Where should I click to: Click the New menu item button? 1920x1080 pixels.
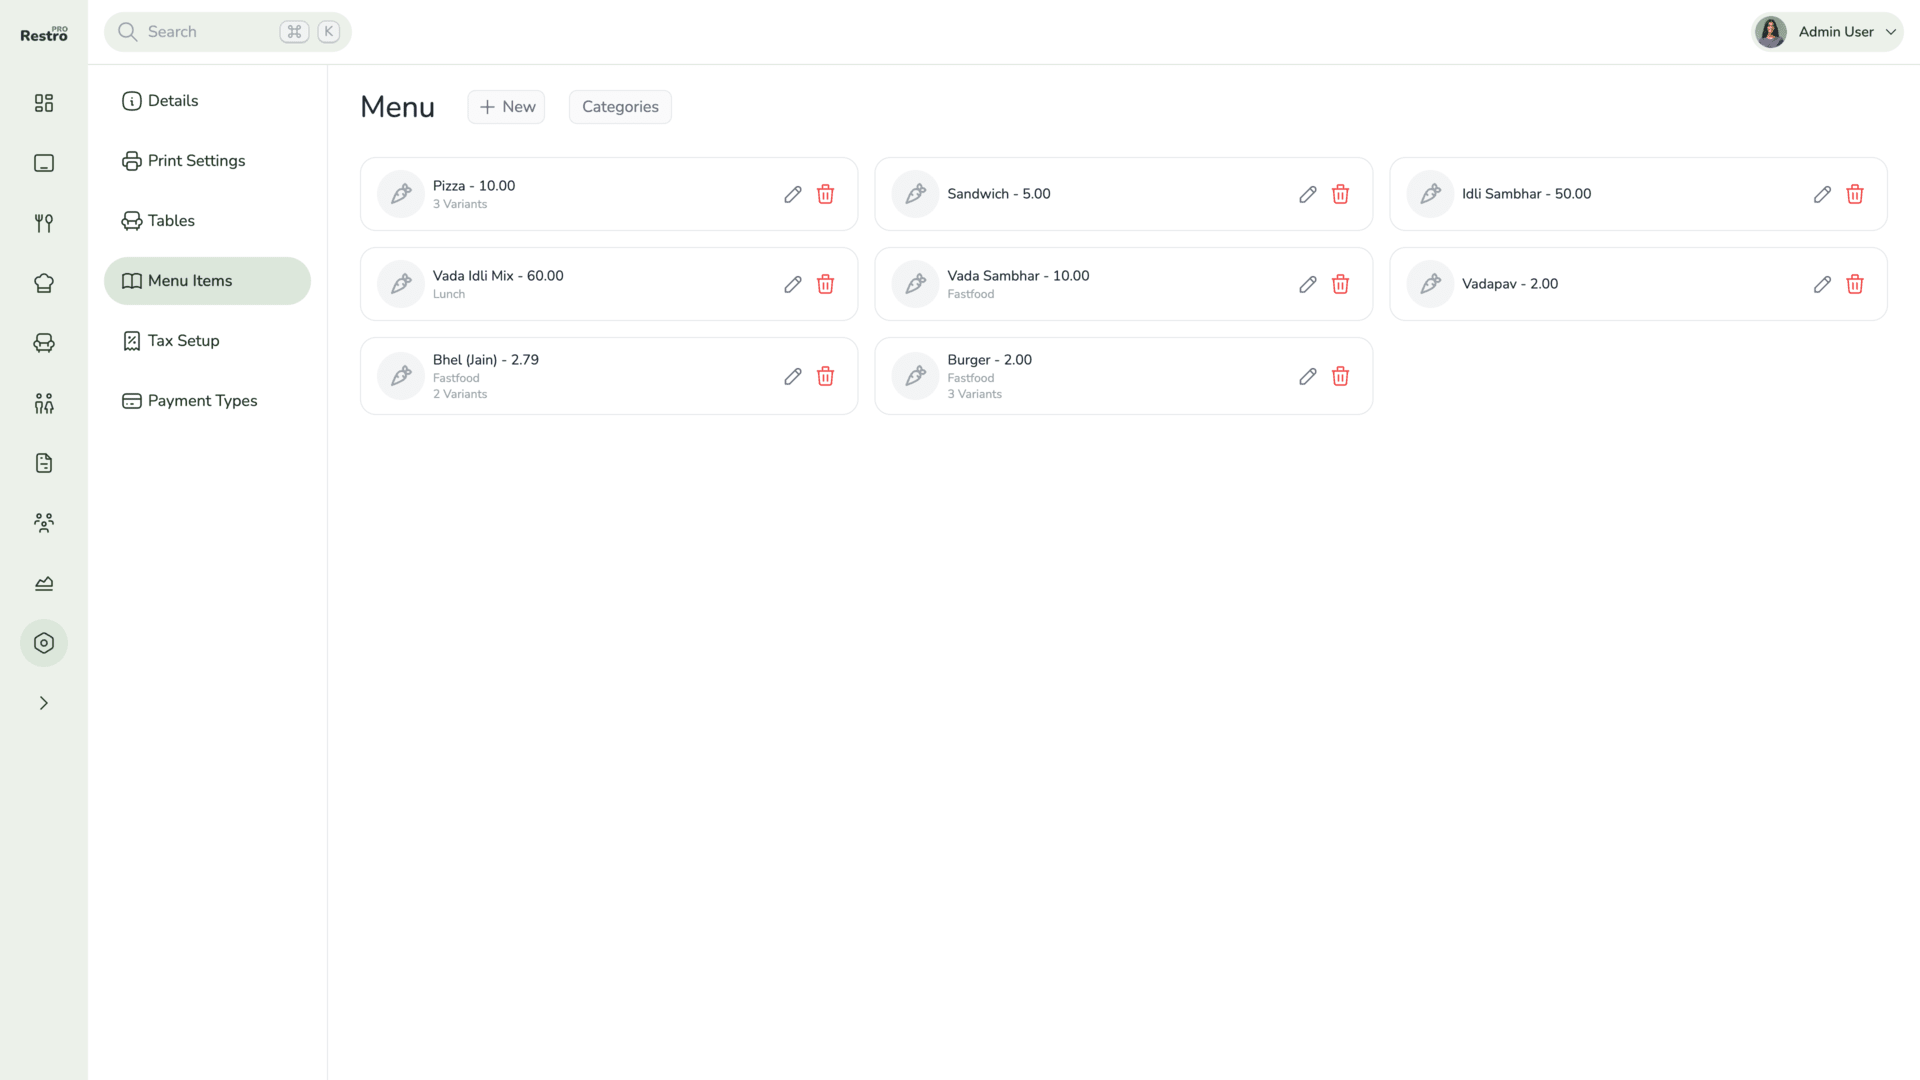[x=506, y=107]
